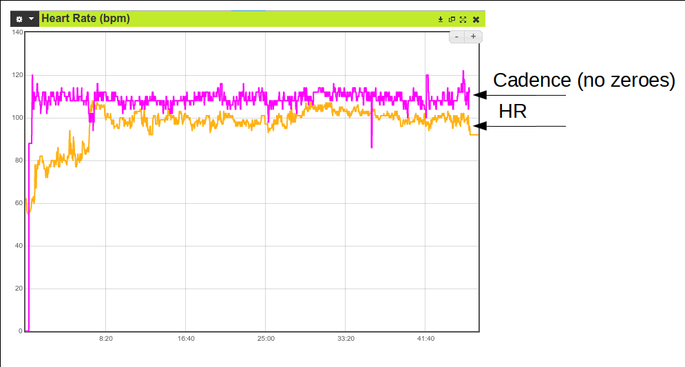Expand the dropdown arrow beside the gear

(x=31, y=19)
